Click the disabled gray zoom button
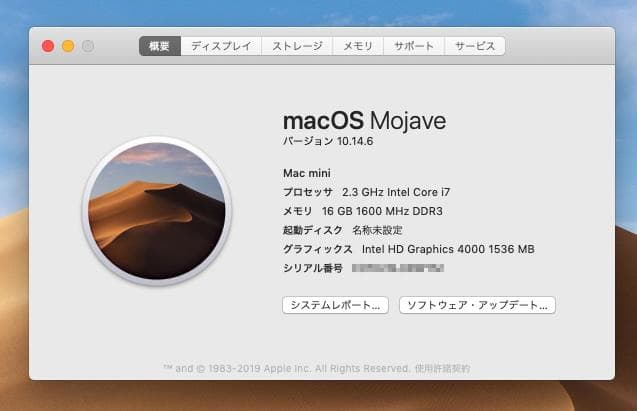The width and height of the screenshot is (637, 411). coord(88,46)
